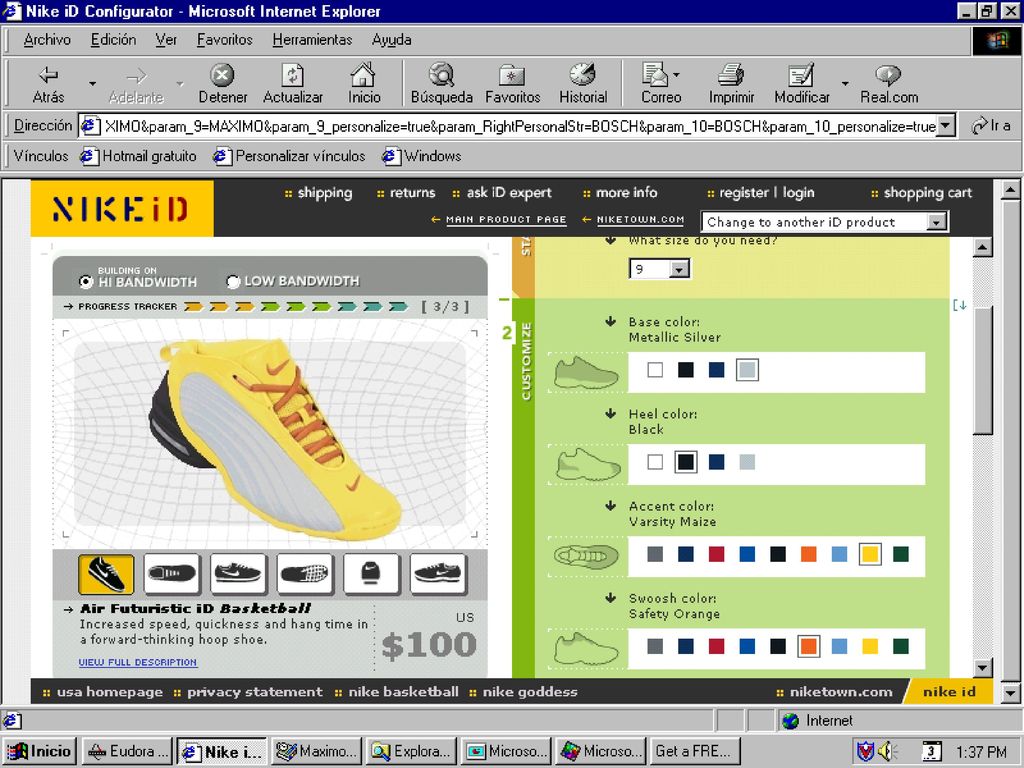
Task: Click the customize panel scroll down arrow
Action: tap(982, 667)
